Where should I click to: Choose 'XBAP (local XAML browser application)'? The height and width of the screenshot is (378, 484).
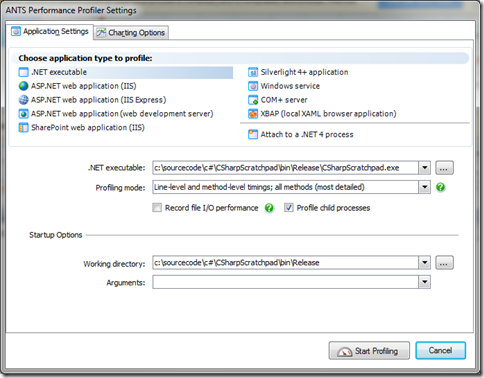[322, 114]
